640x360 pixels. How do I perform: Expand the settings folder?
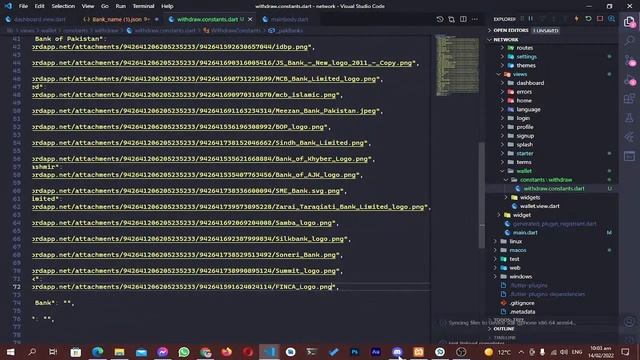coord(526,57)
